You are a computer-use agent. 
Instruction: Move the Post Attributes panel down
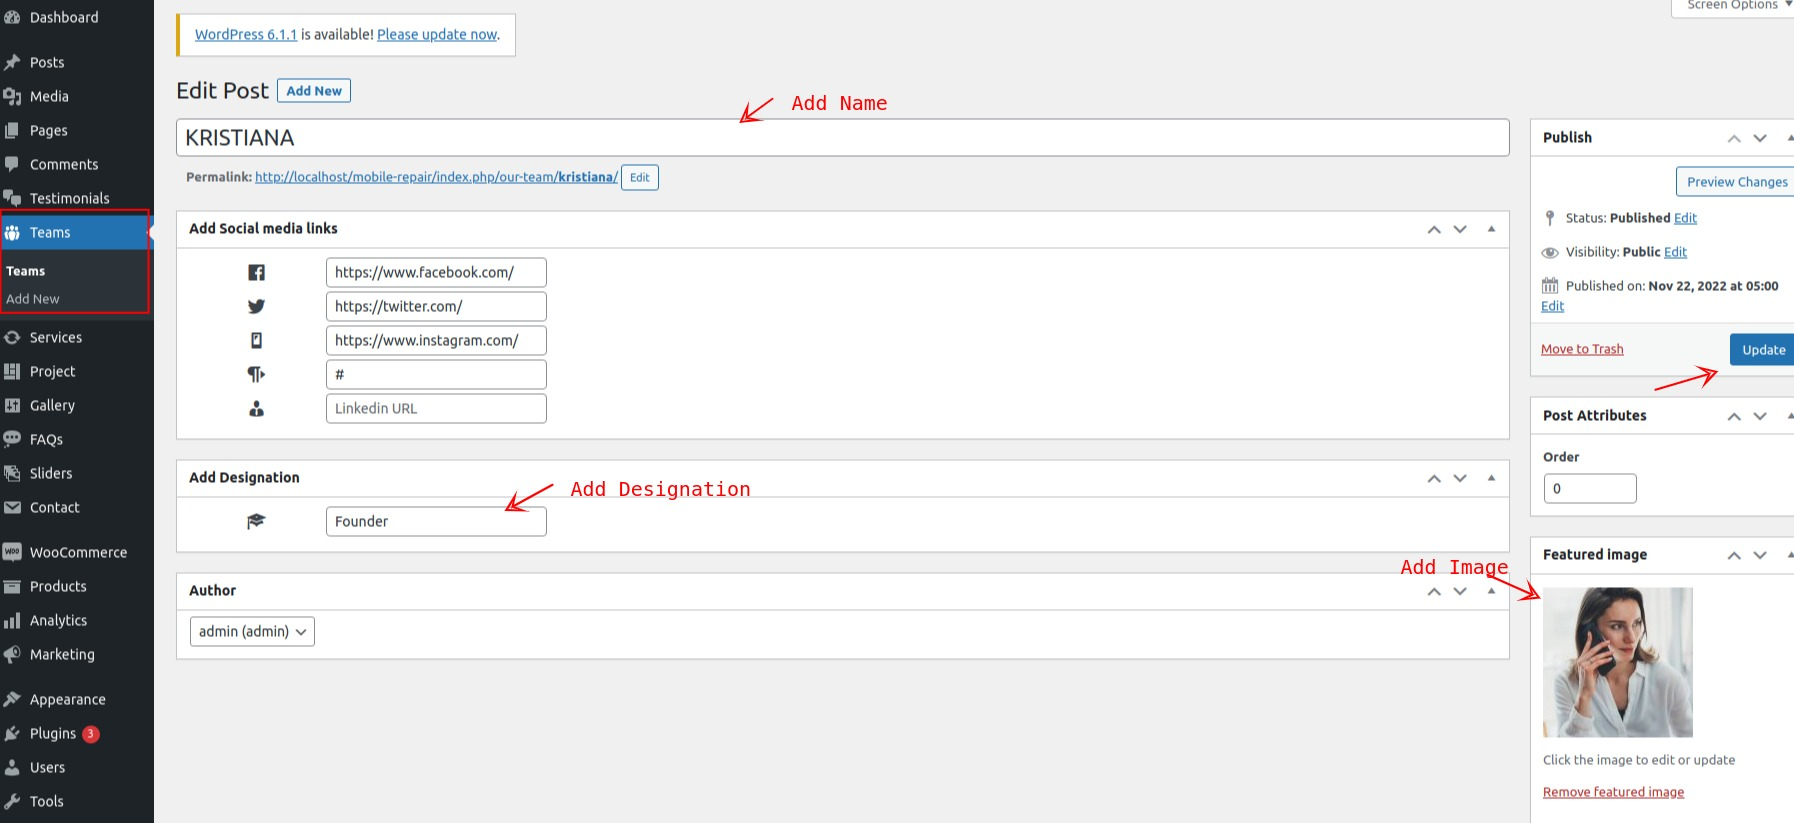[1760, 416]
